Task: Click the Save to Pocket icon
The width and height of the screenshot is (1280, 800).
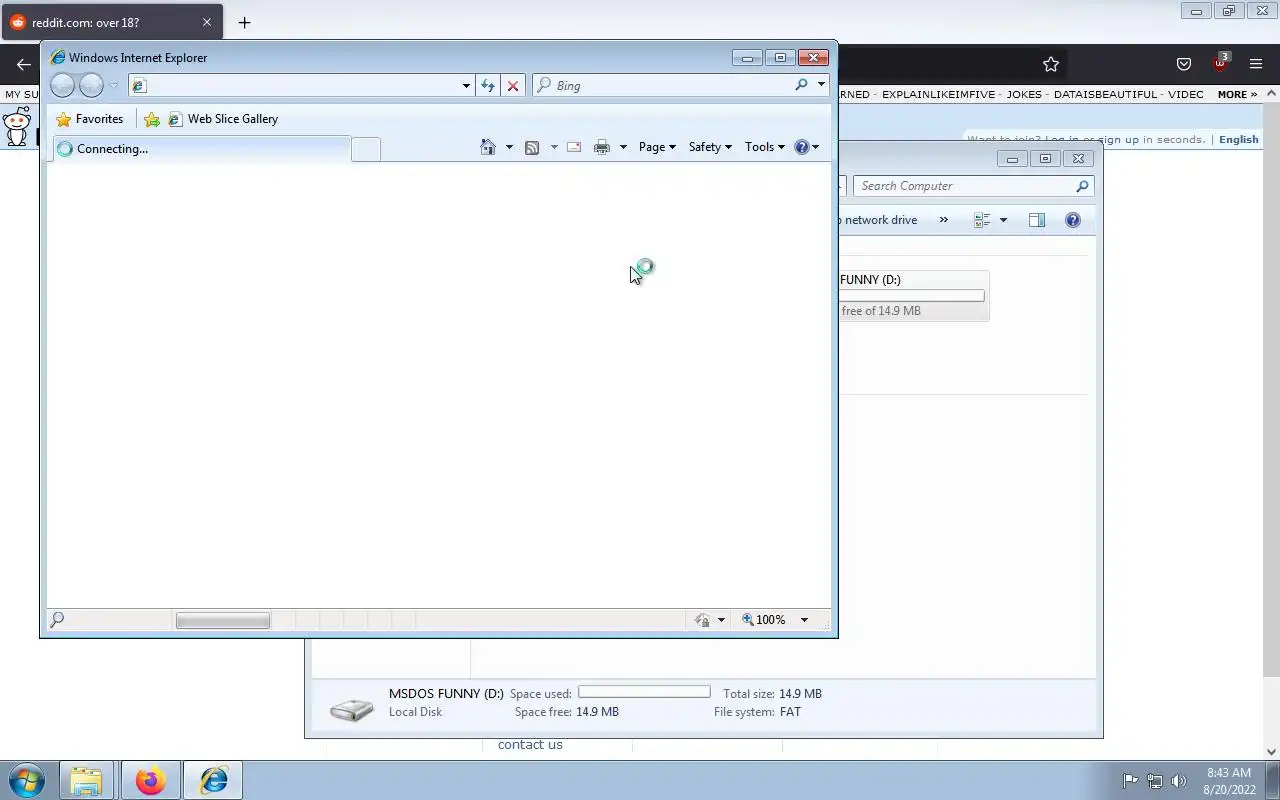Action: coord(1184,64)
